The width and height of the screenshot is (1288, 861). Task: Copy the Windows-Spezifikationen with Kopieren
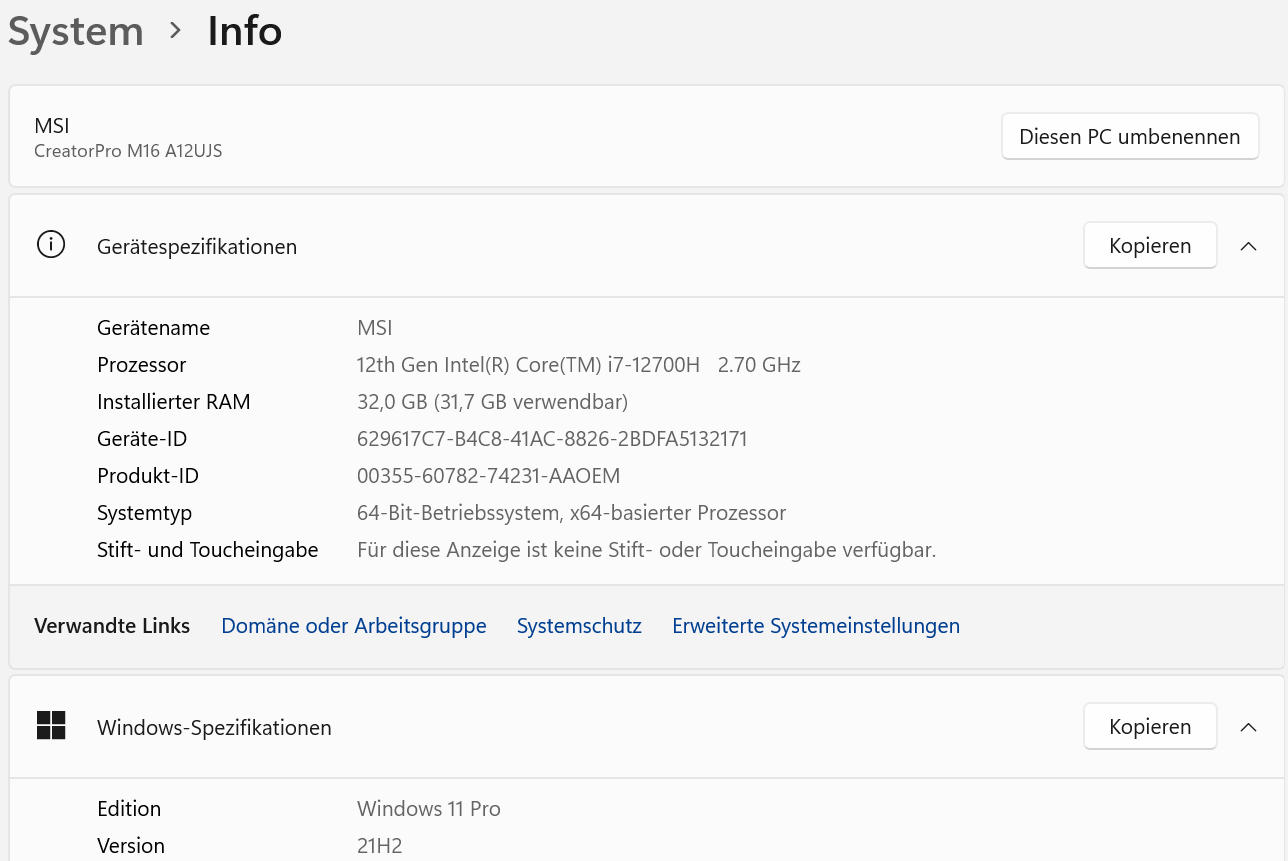1150,726
